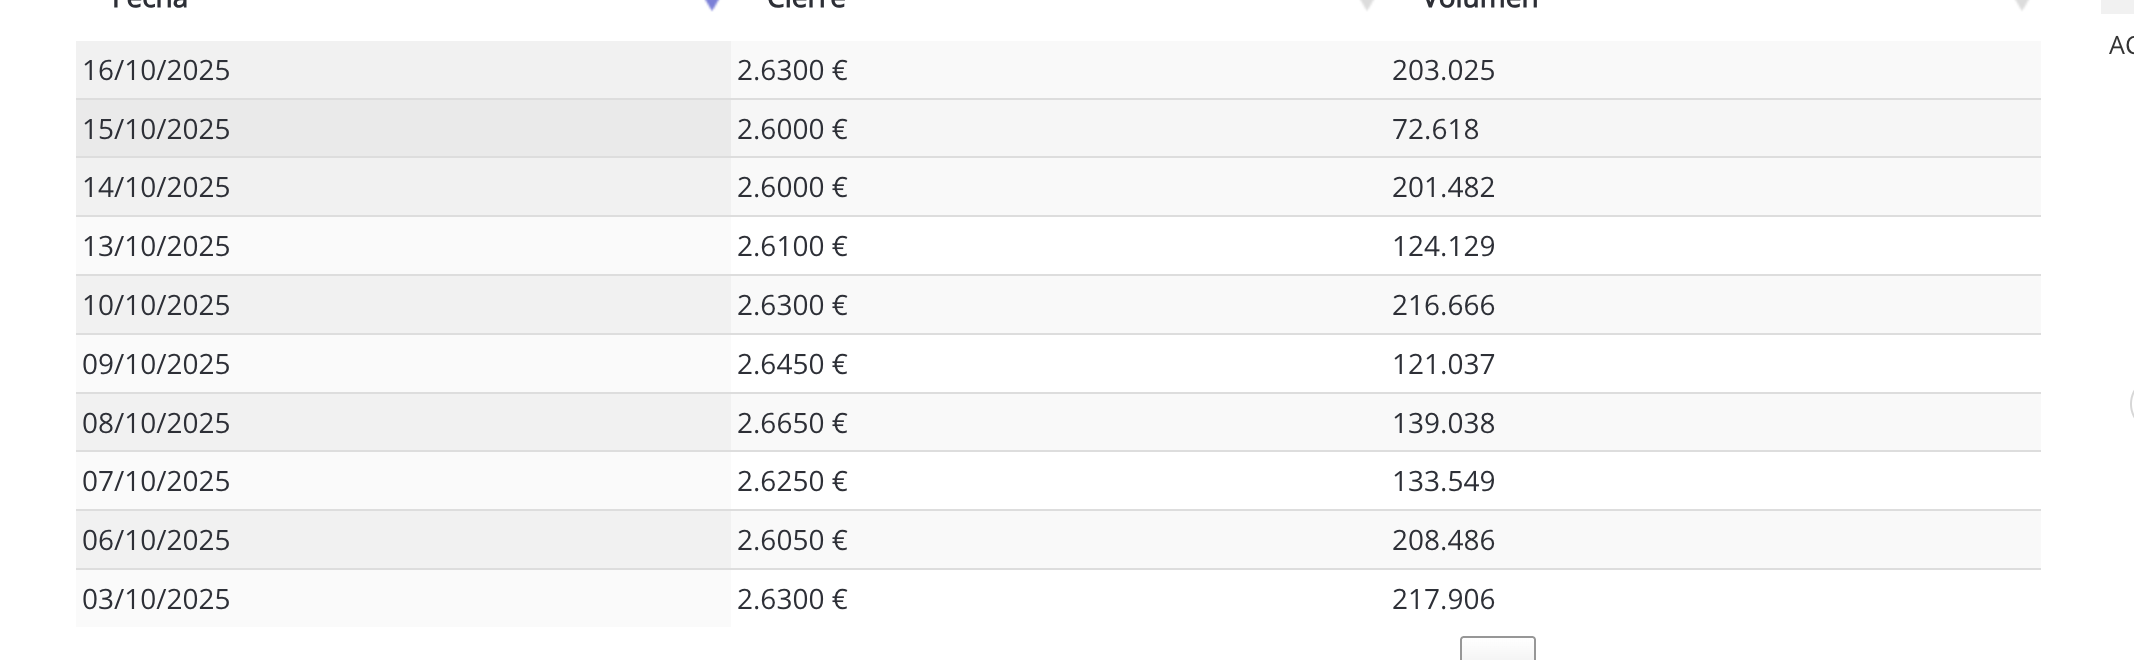Sort by Cierre using its header arrow
The height and width of the screenshot is (660, 2134).
pos(1367,5)
